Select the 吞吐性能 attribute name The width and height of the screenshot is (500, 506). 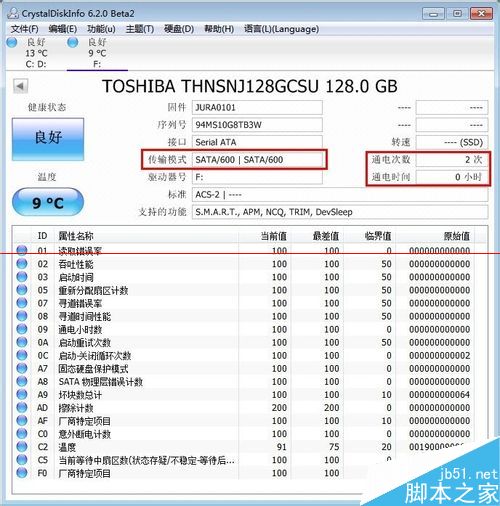(76, 264)
